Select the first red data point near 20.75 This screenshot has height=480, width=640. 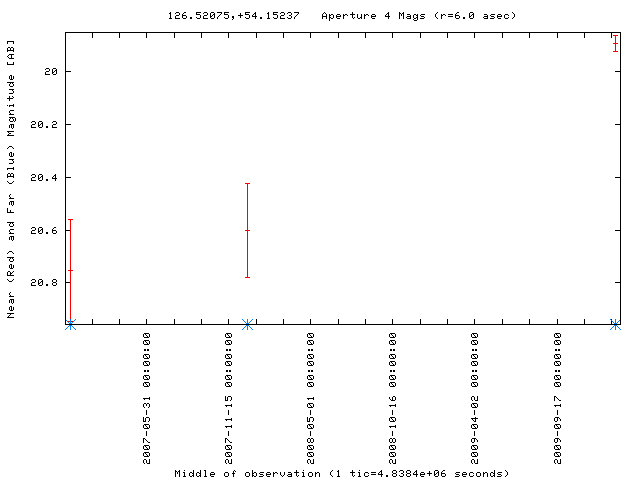71,271
